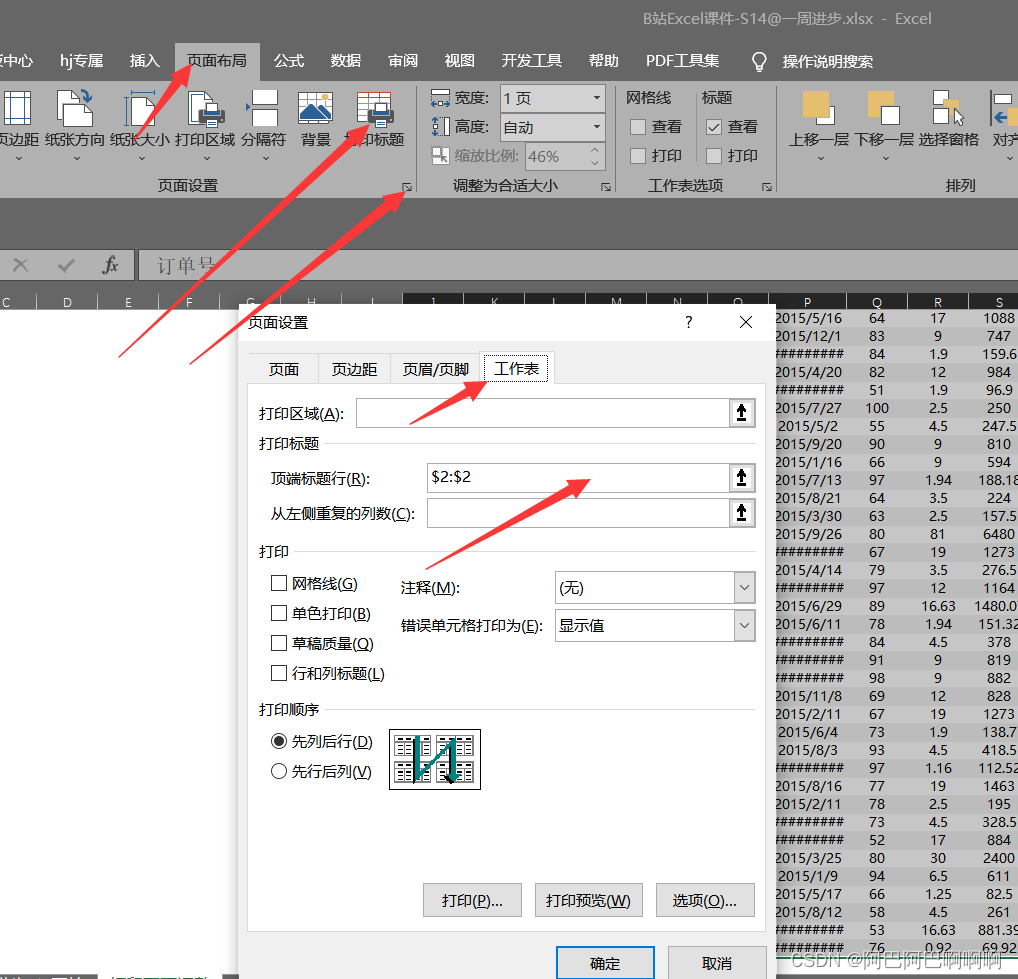Open the Height (高度) dropdown
This screenshot has height=979, width=1018.
[x=597, y=127]
